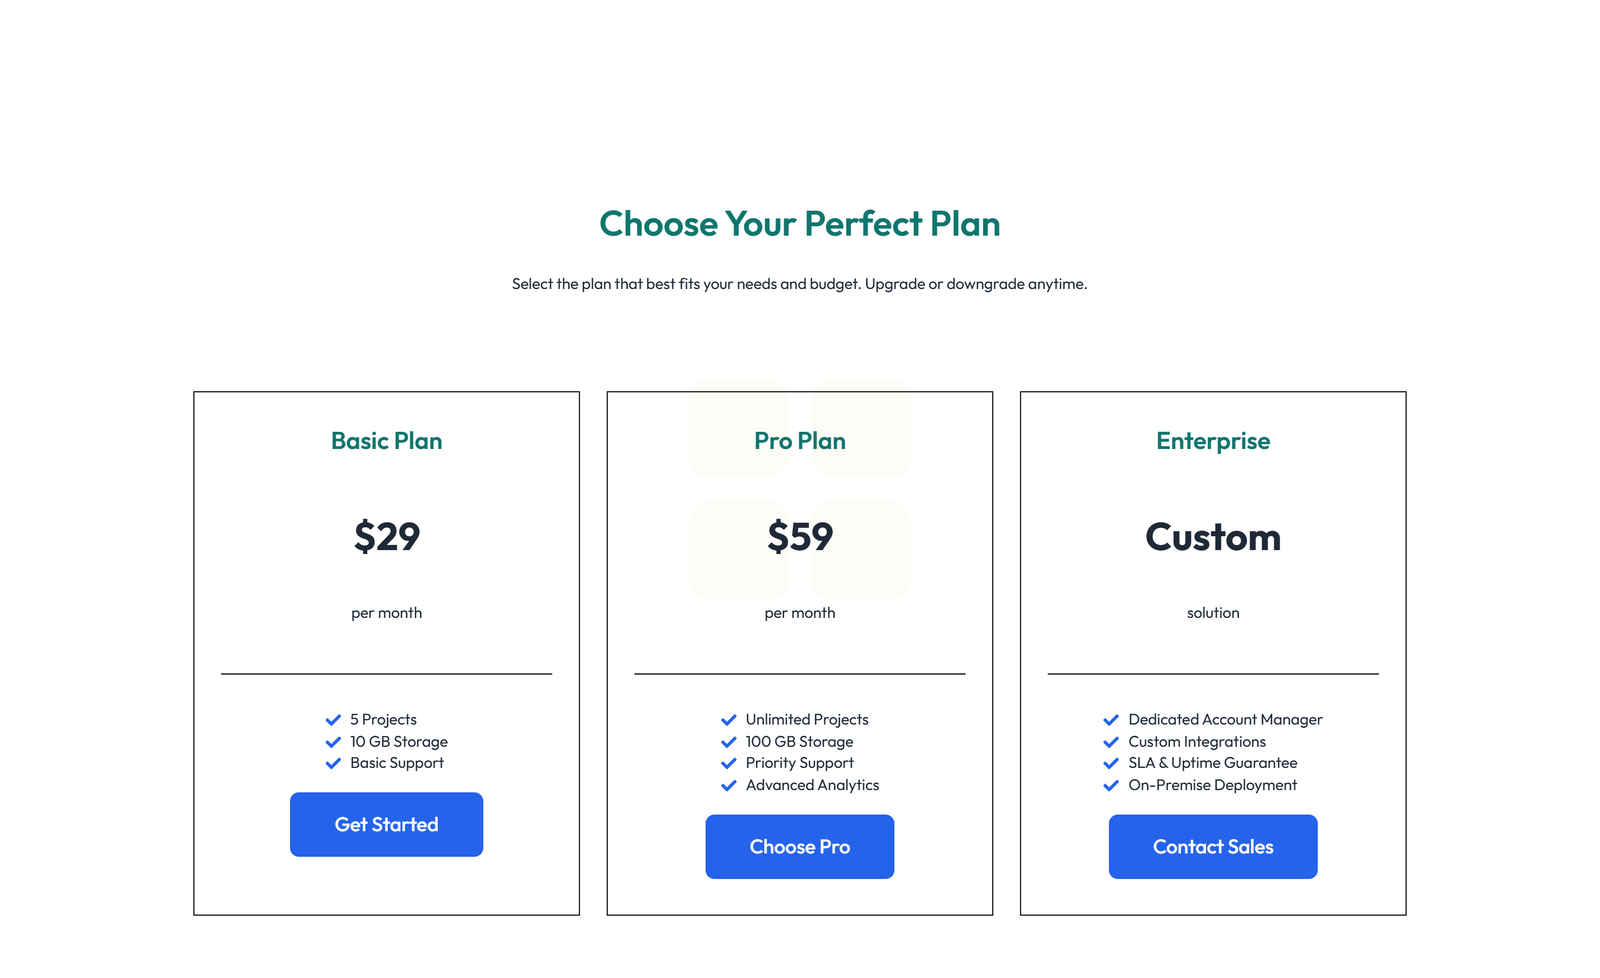
Task: Click the checkmark beside Unlimited Projects
Action: click(729, 719)
